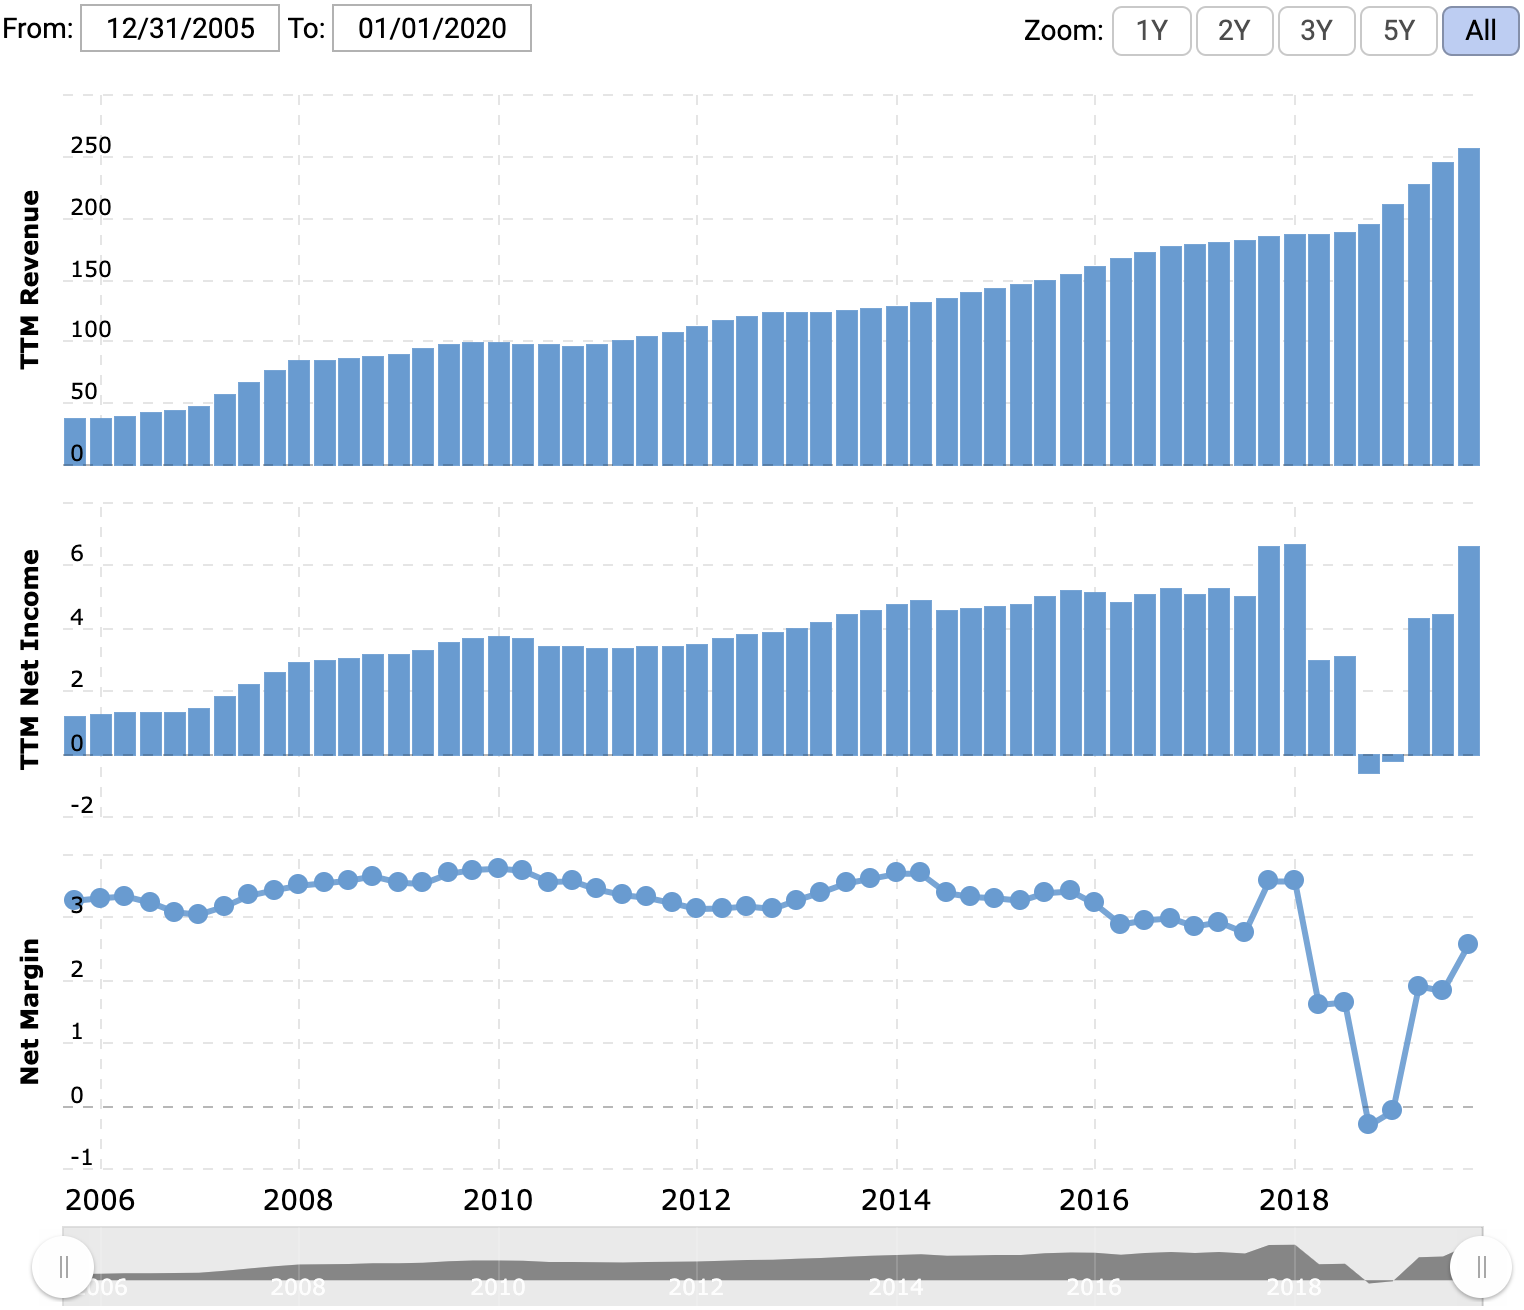
Task: Click the 2012 x-axis label
Action: [696, 1200]
